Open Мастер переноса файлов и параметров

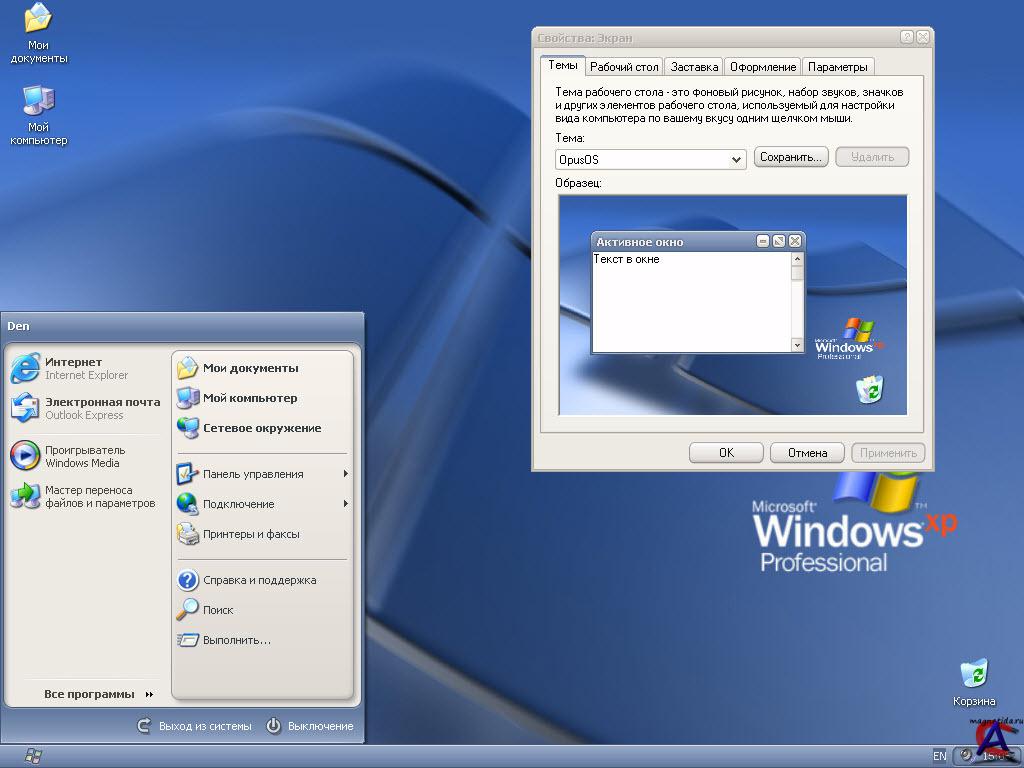[25, 496]
